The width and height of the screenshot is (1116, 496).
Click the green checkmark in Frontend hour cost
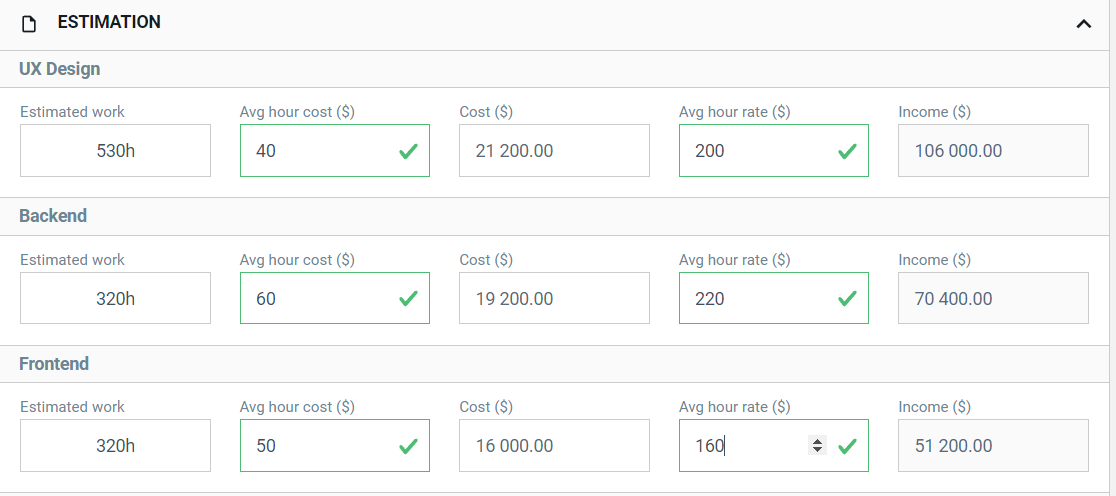408,446
